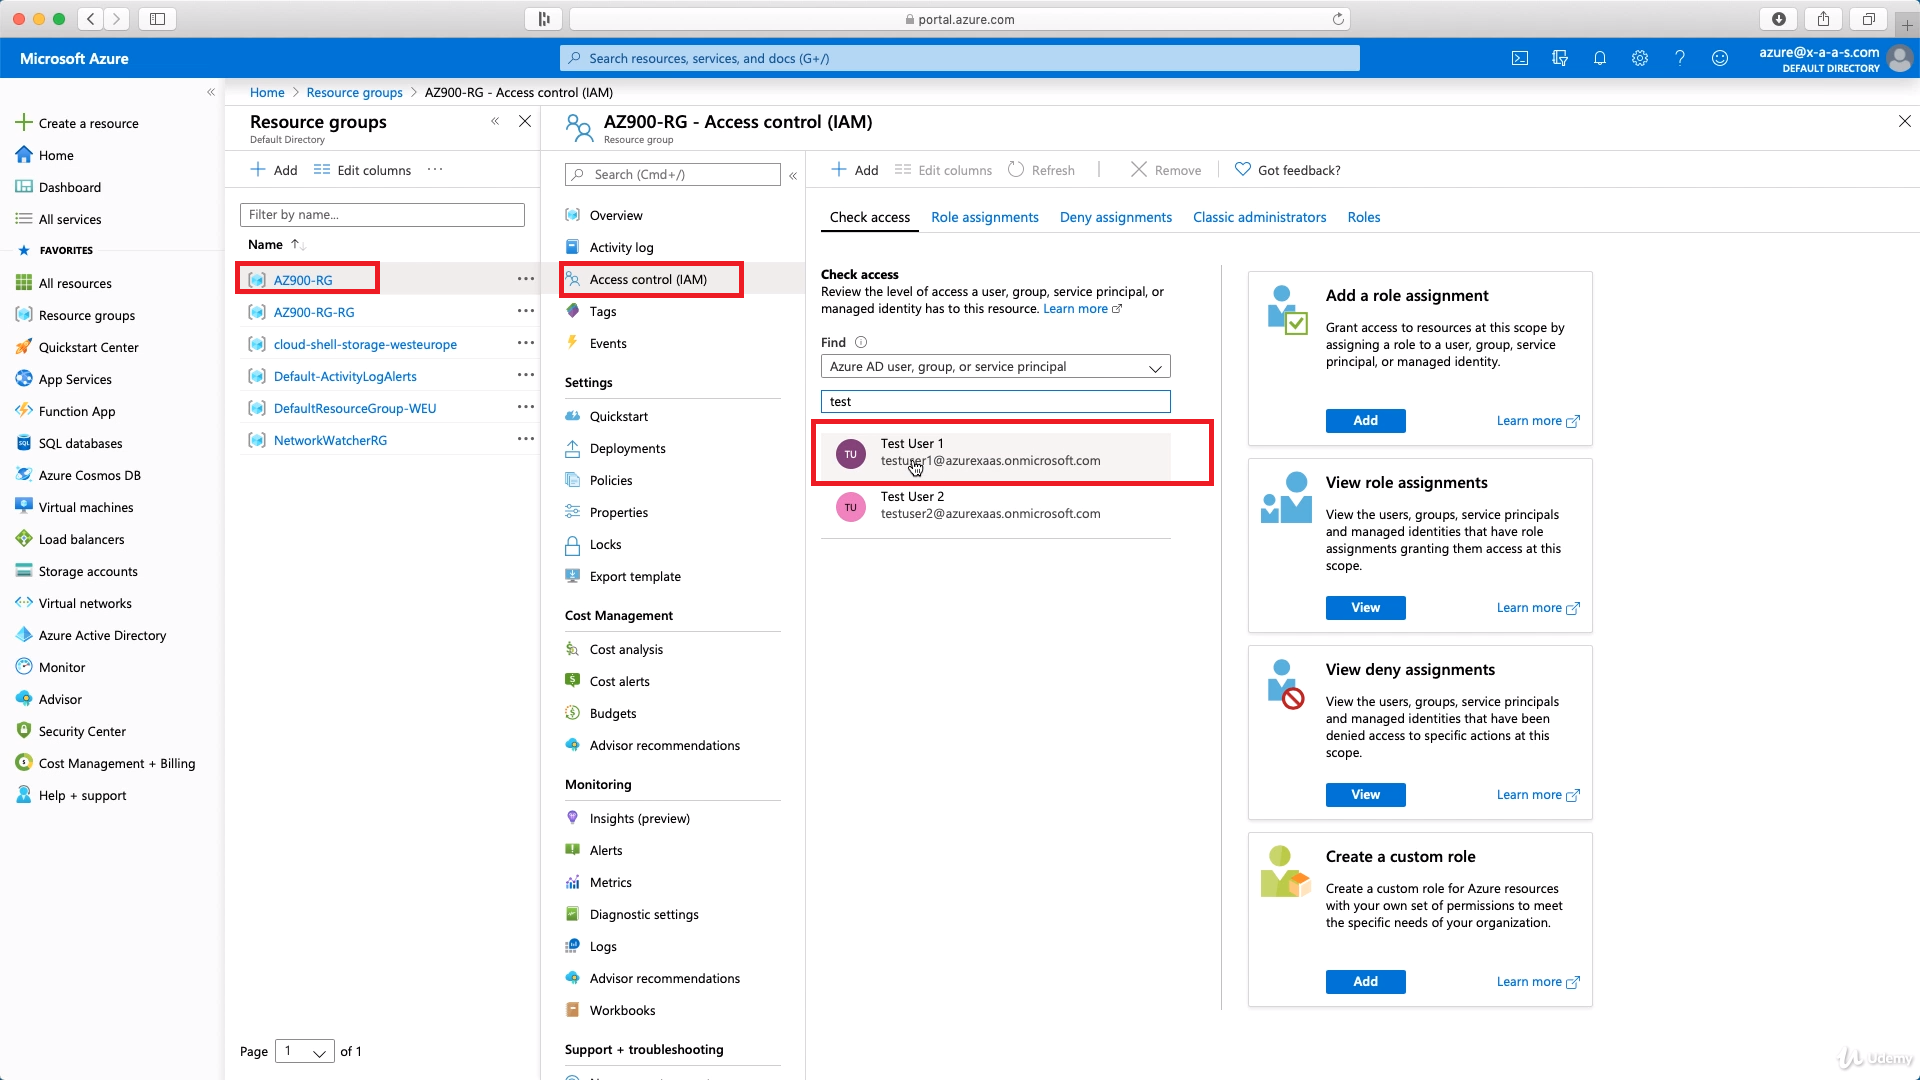Image resolution: width=1920 pixels, height=1080 pixels.
Task: Open the DefaultResourceGroup-WEU resource group
Action: click(x=355, y=408)
